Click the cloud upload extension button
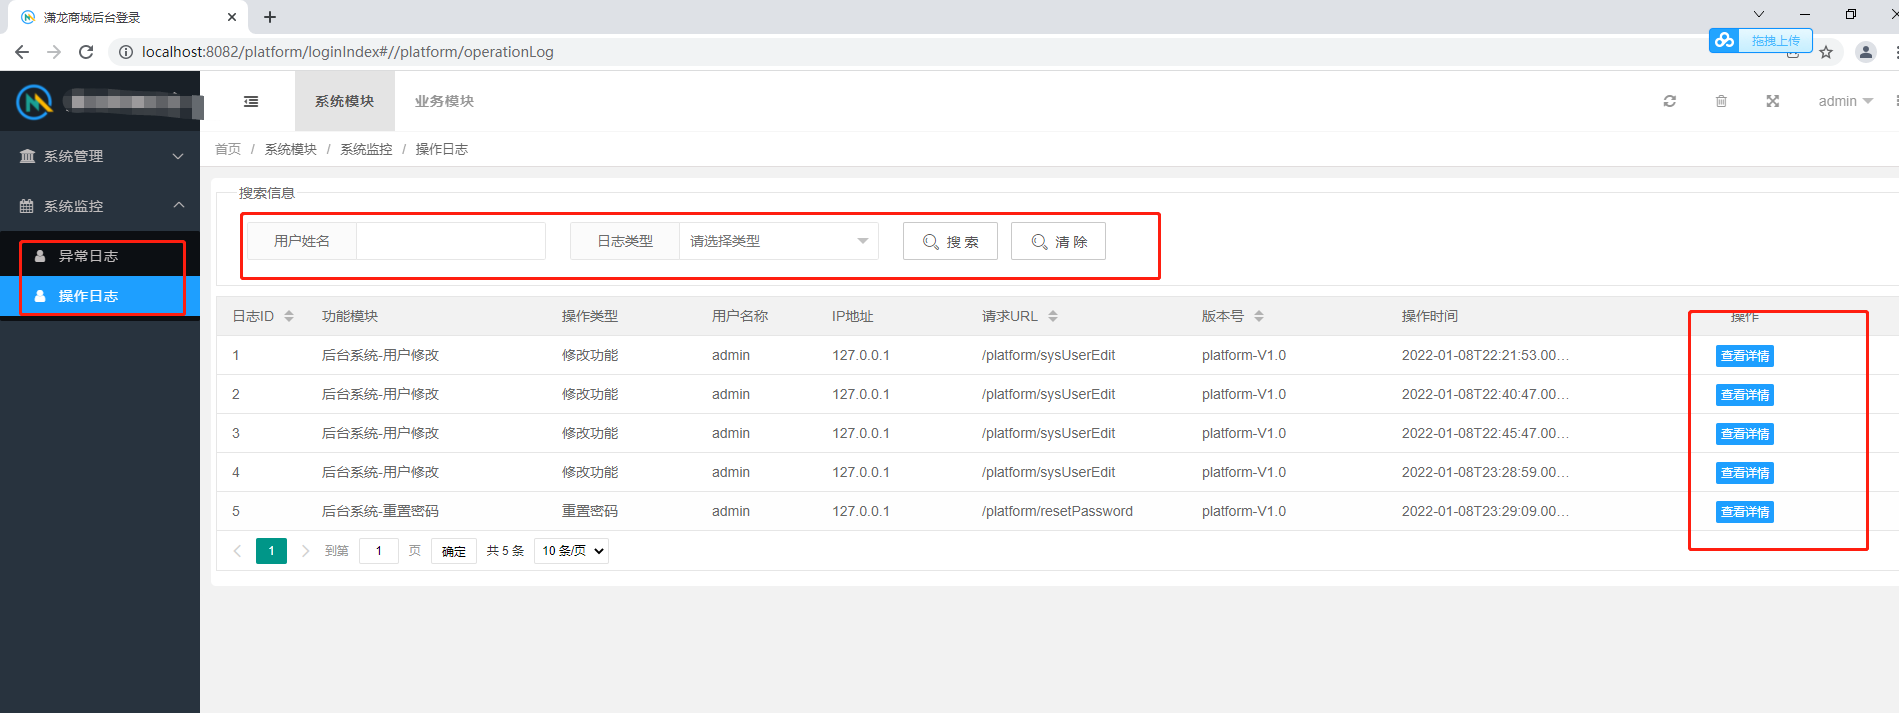The width and height of the screenshot is (1899, 713). point(1760,40)
